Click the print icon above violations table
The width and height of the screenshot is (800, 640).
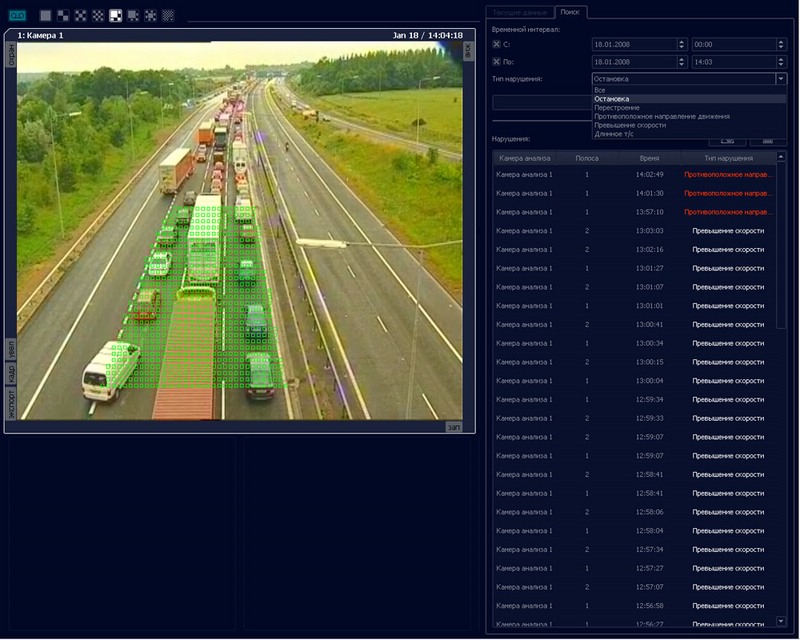[x=727, y=141]
